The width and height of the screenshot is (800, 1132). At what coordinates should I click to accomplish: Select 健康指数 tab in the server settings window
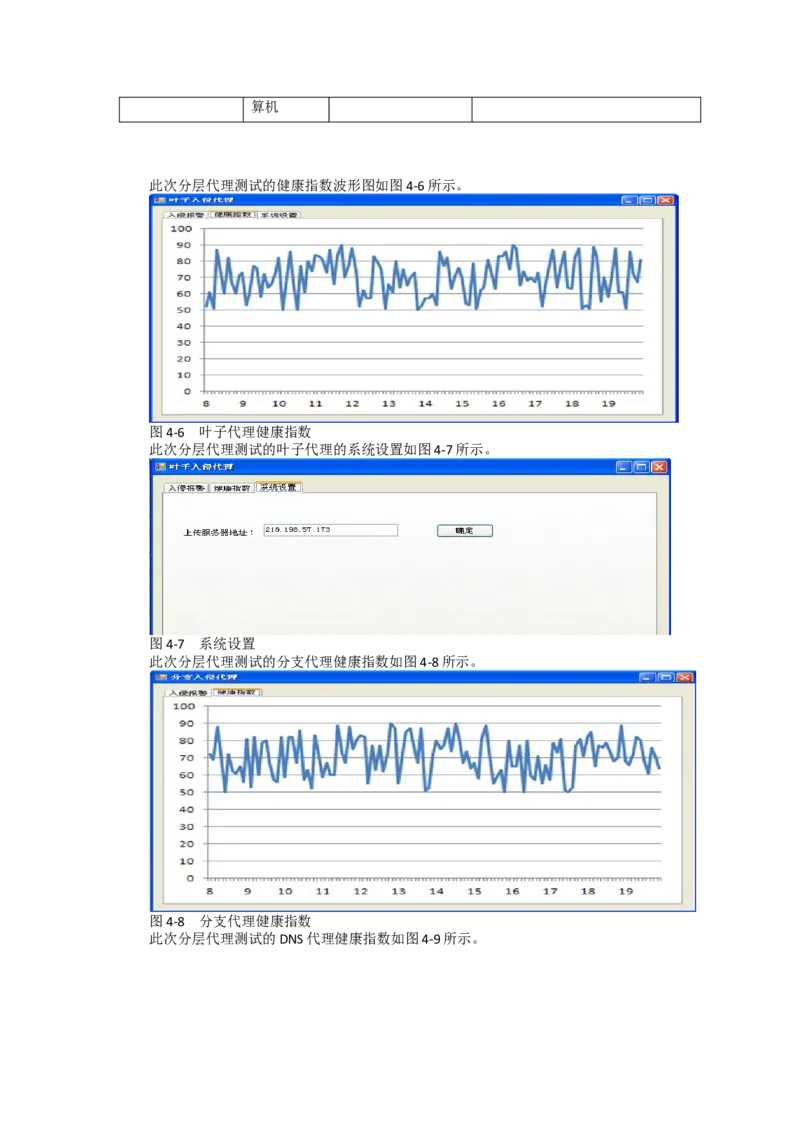point(231,488)
